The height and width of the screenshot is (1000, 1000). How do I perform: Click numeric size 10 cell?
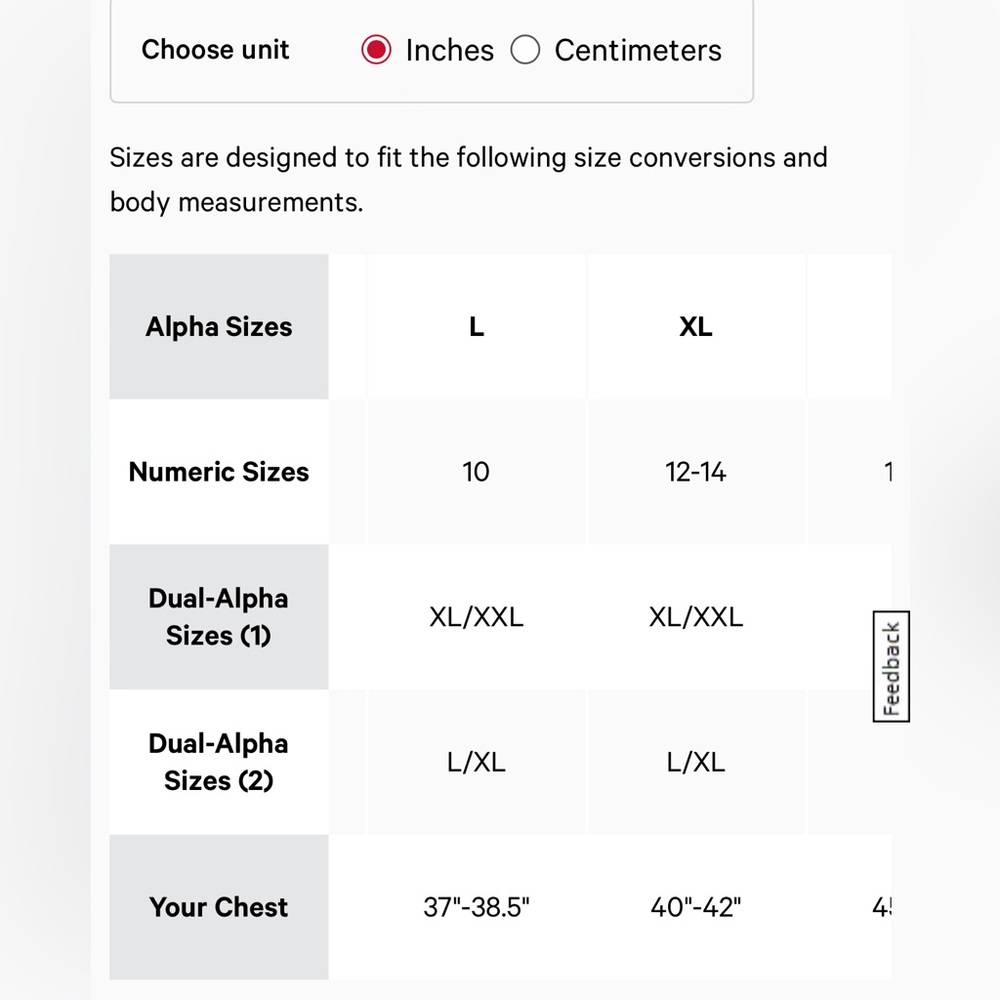click(x=476, y=472)
